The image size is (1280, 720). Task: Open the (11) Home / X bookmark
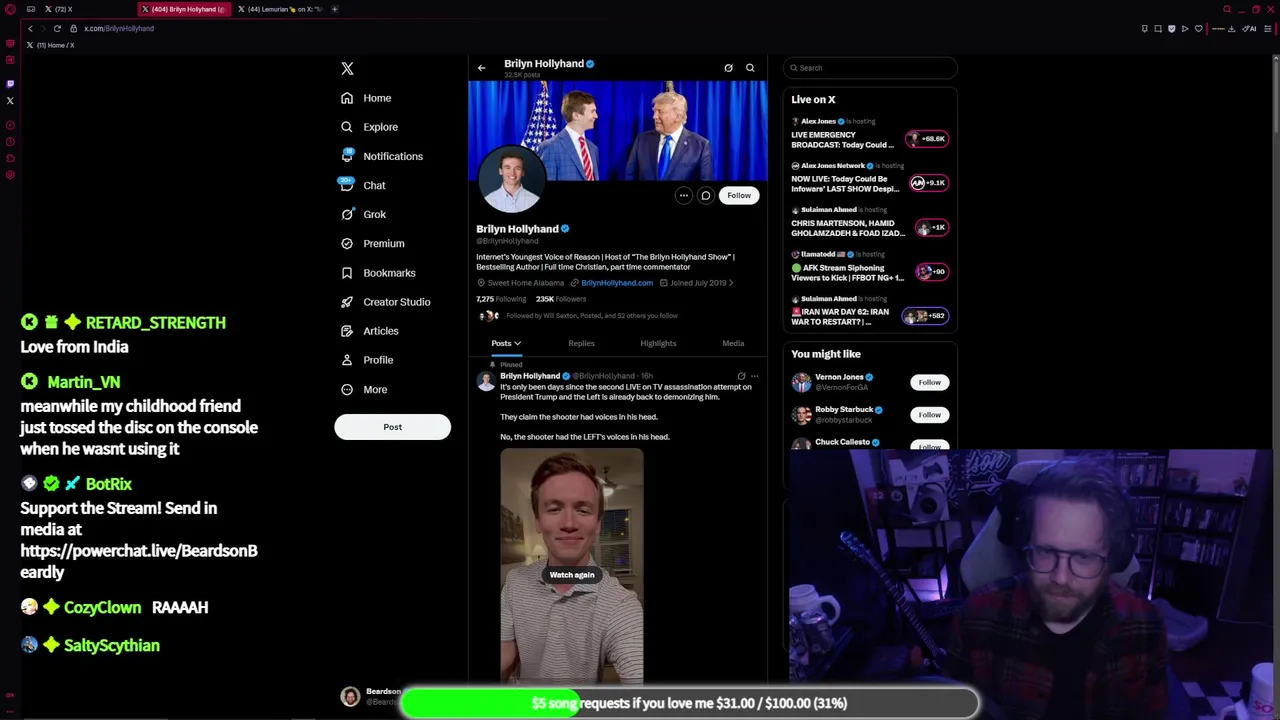pos(51,45)
